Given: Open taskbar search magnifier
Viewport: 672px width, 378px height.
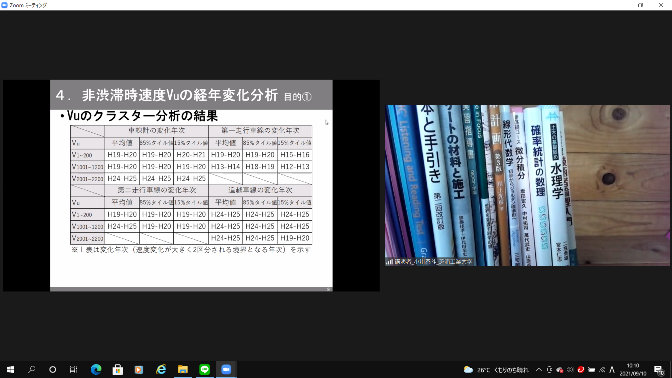Looking at the screenshot, I should [31, 369].
